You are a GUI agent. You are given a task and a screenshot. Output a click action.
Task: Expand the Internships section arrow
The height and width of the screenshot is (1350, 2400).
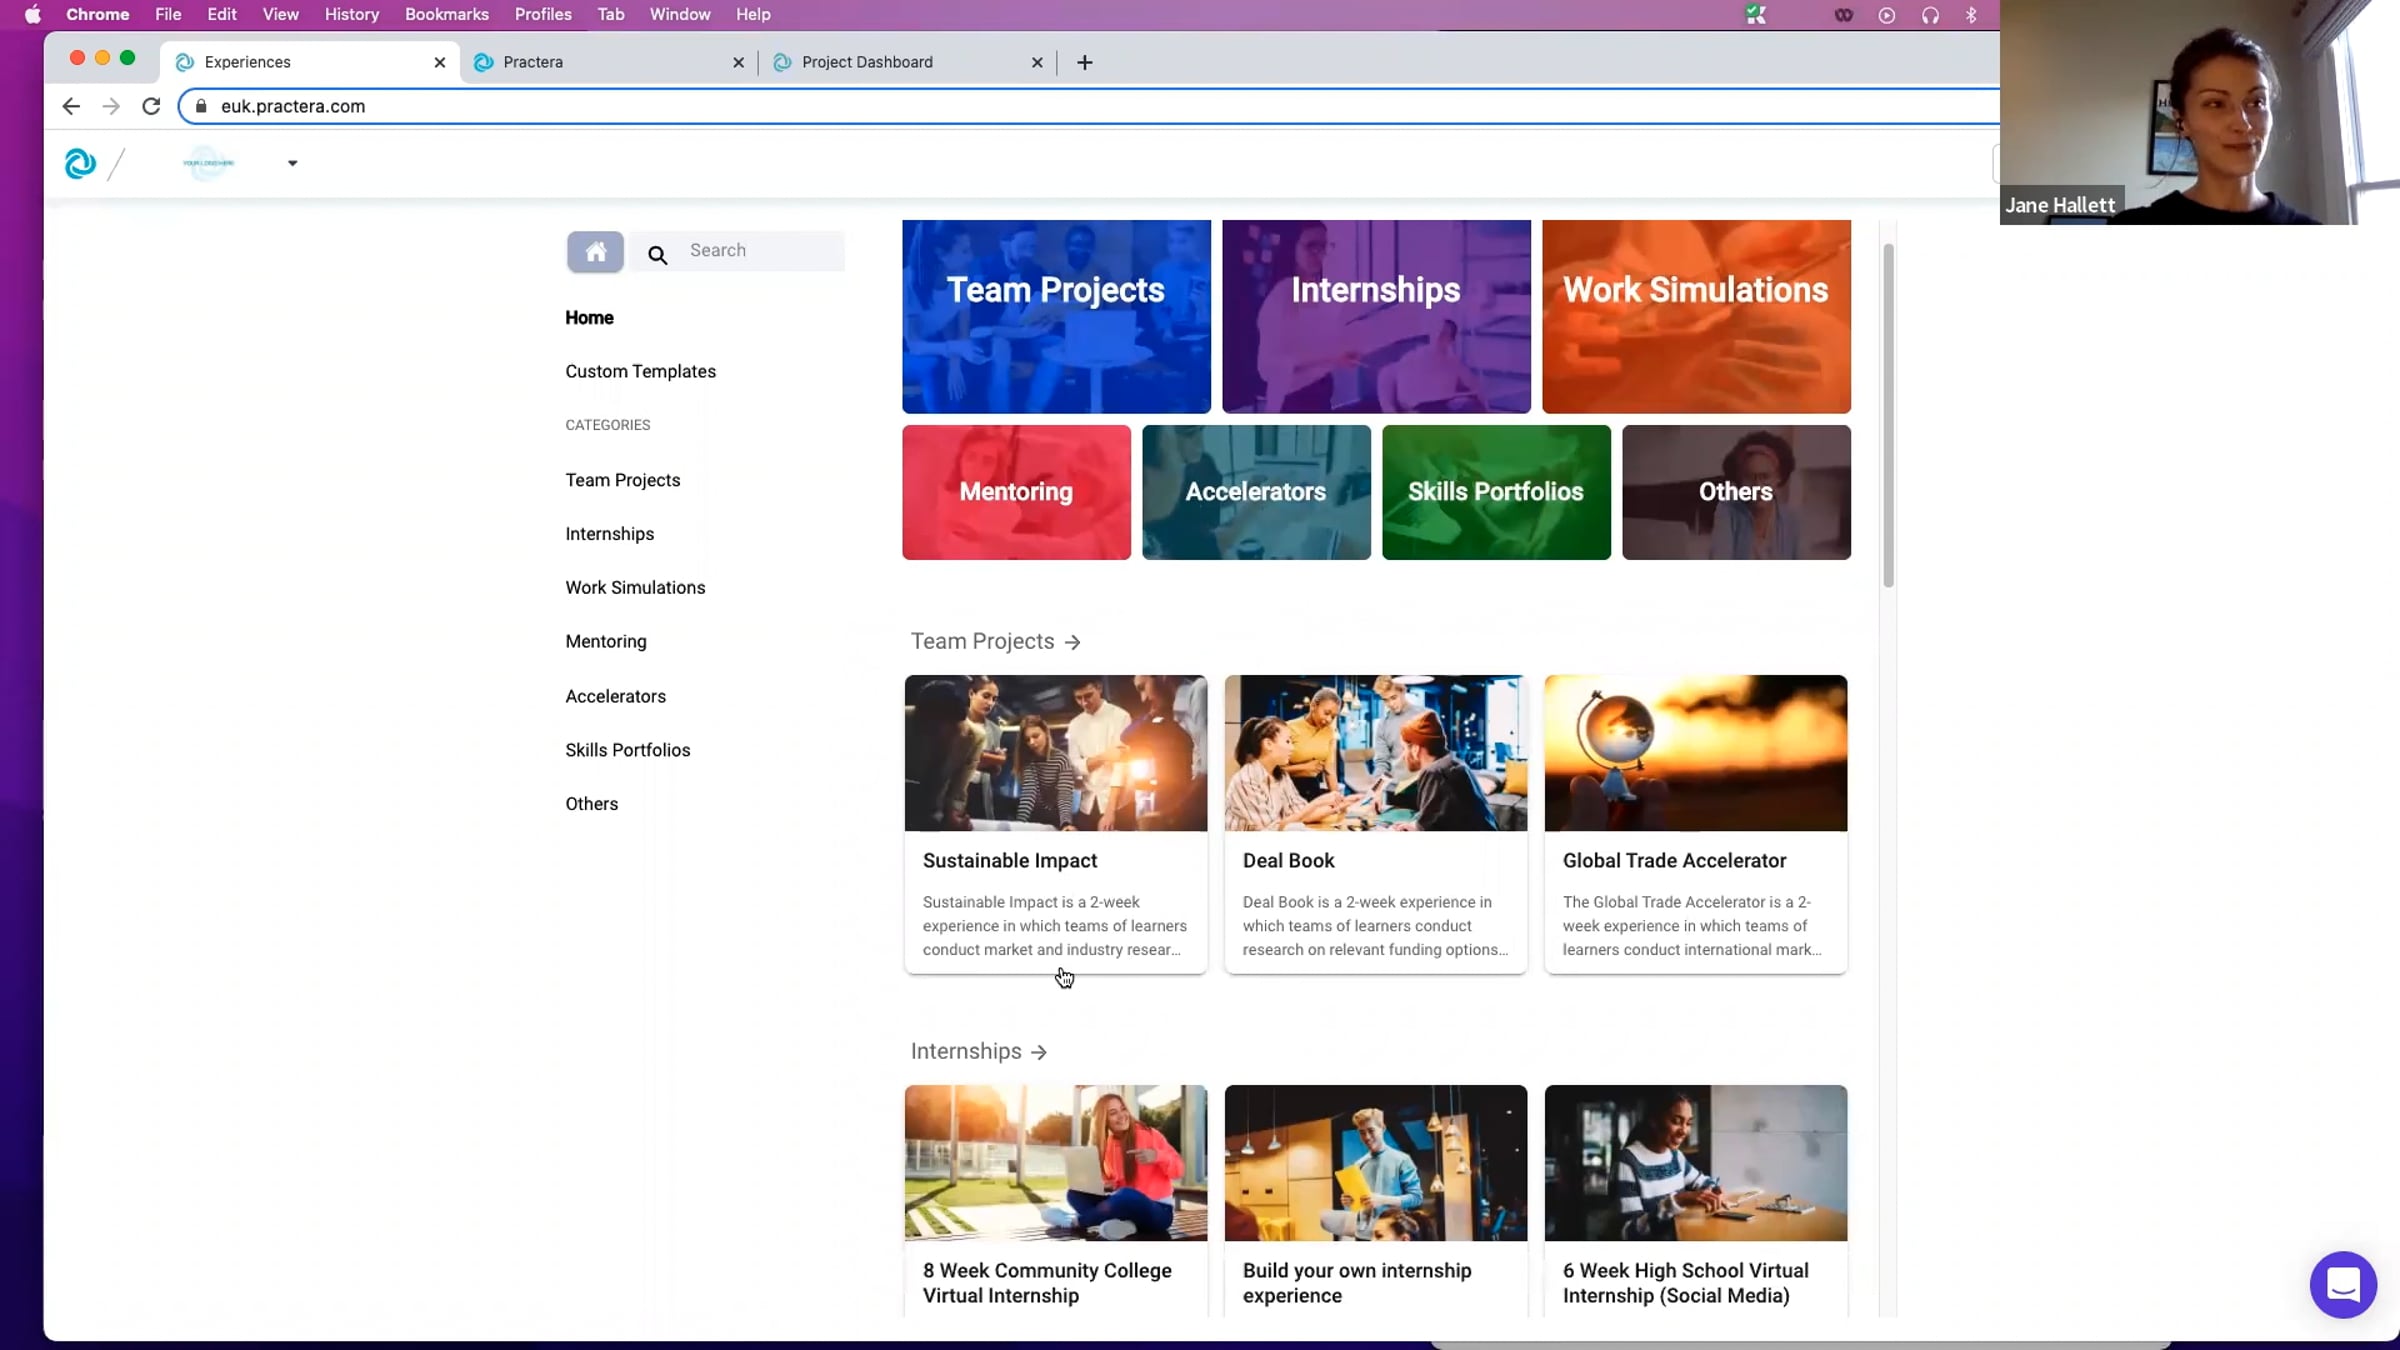[x=1039, y=1052]
